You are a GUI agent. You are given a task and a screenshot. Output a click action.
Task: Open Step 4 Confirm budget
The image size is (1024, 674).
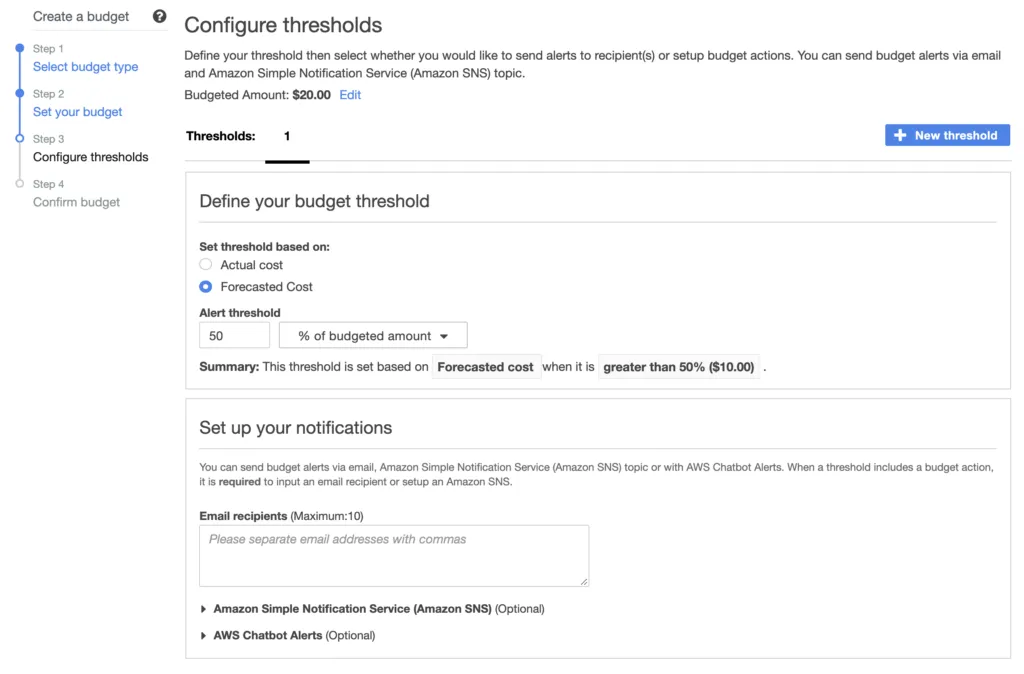(x=76, y=202)
